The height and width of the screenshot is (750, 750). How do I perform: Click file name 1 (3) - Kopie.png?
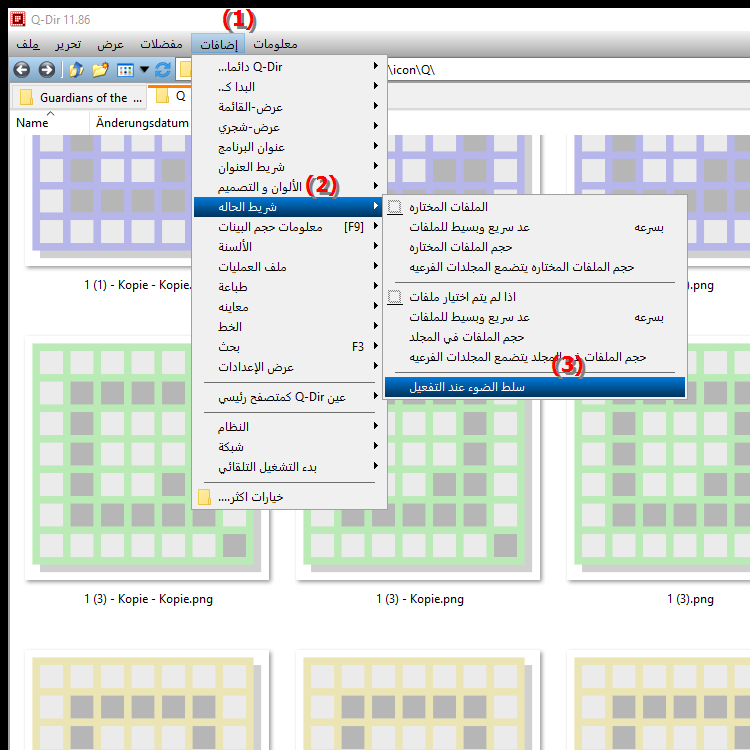tap(420, 599)
